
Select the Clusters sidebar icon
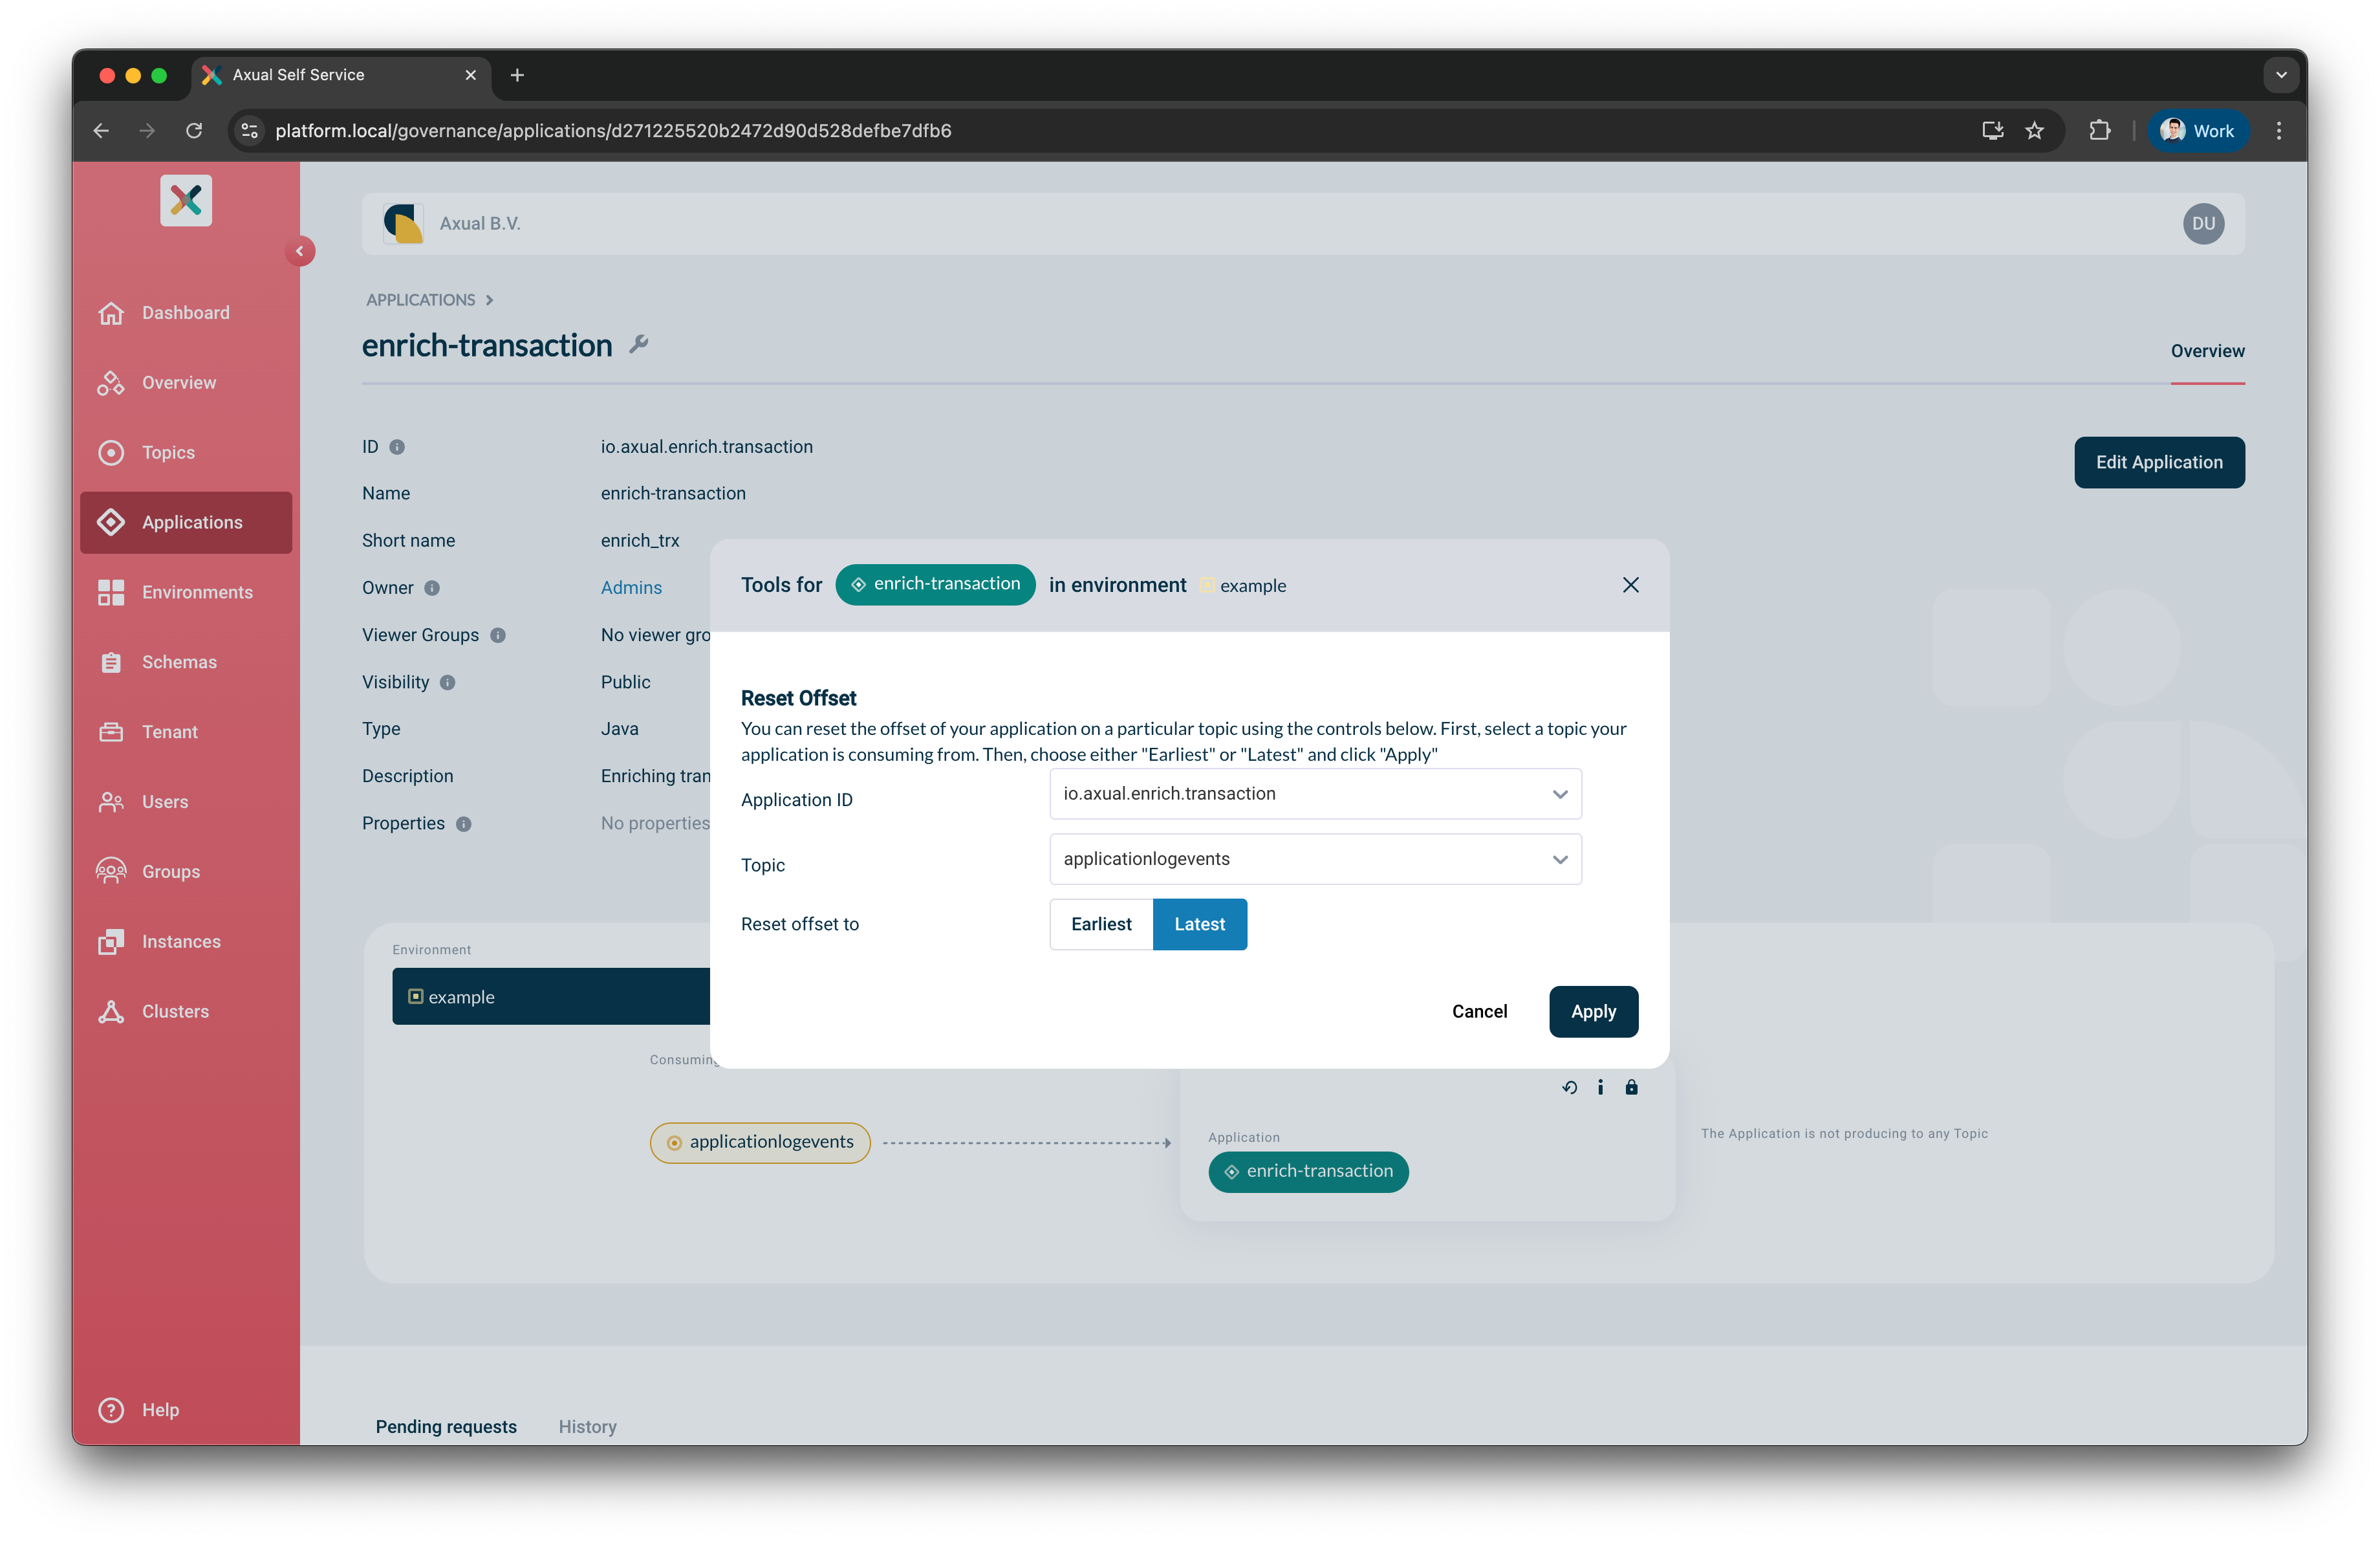coord(111,1011)
